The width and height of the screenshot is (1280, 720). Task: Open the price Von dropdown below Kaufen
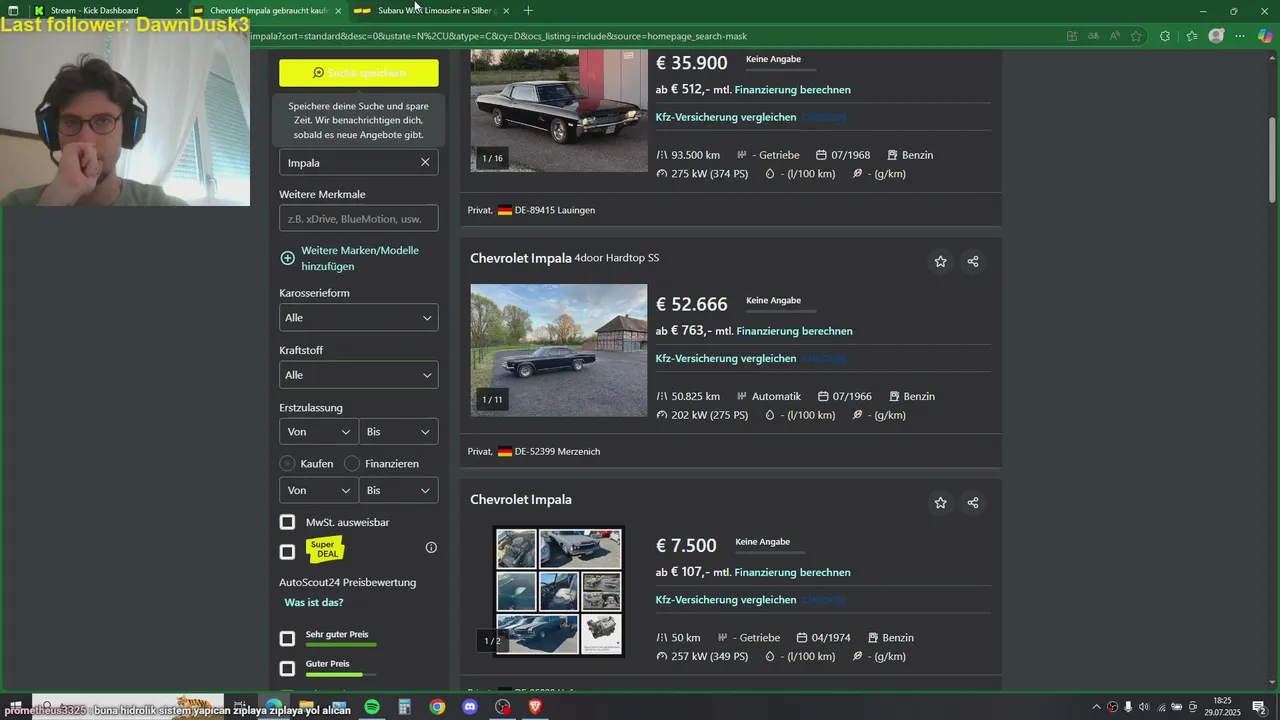pyautogui.click(x=318, y=490)
